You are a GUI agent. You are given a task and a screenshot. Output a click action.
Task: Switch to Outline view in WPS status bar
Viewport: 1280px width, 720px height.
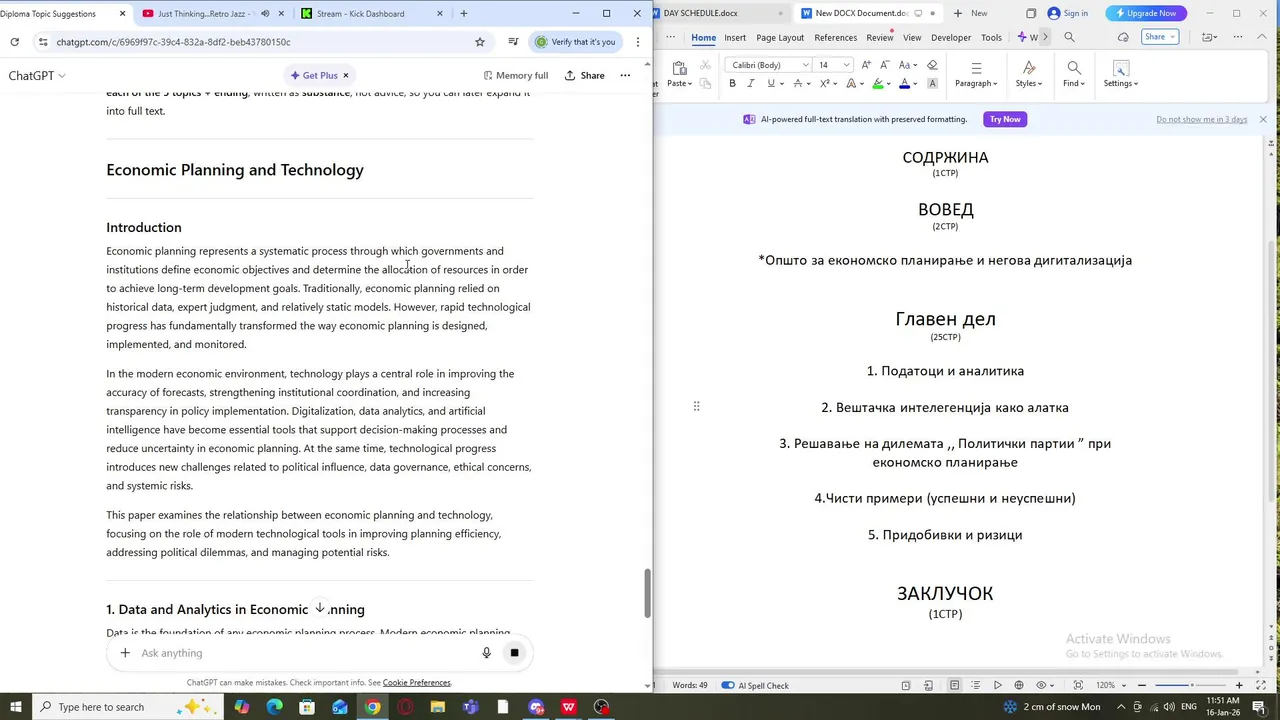pos(976,685)
